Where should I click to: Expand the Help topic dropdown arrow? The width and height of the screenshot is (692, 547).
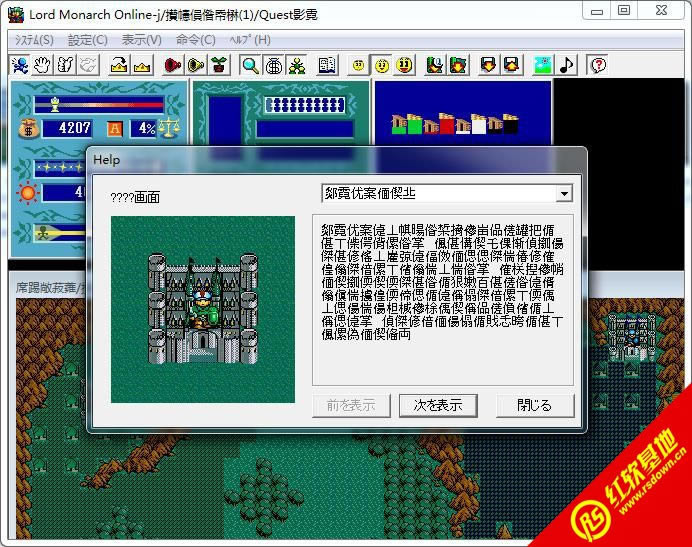(x=564, y=194)
